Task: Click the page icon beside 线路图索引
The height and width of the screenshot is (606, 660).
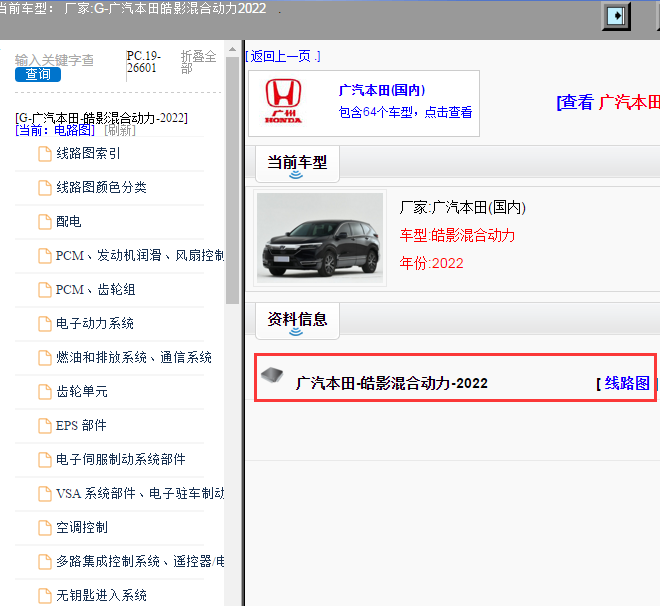Action: point(45,154)
